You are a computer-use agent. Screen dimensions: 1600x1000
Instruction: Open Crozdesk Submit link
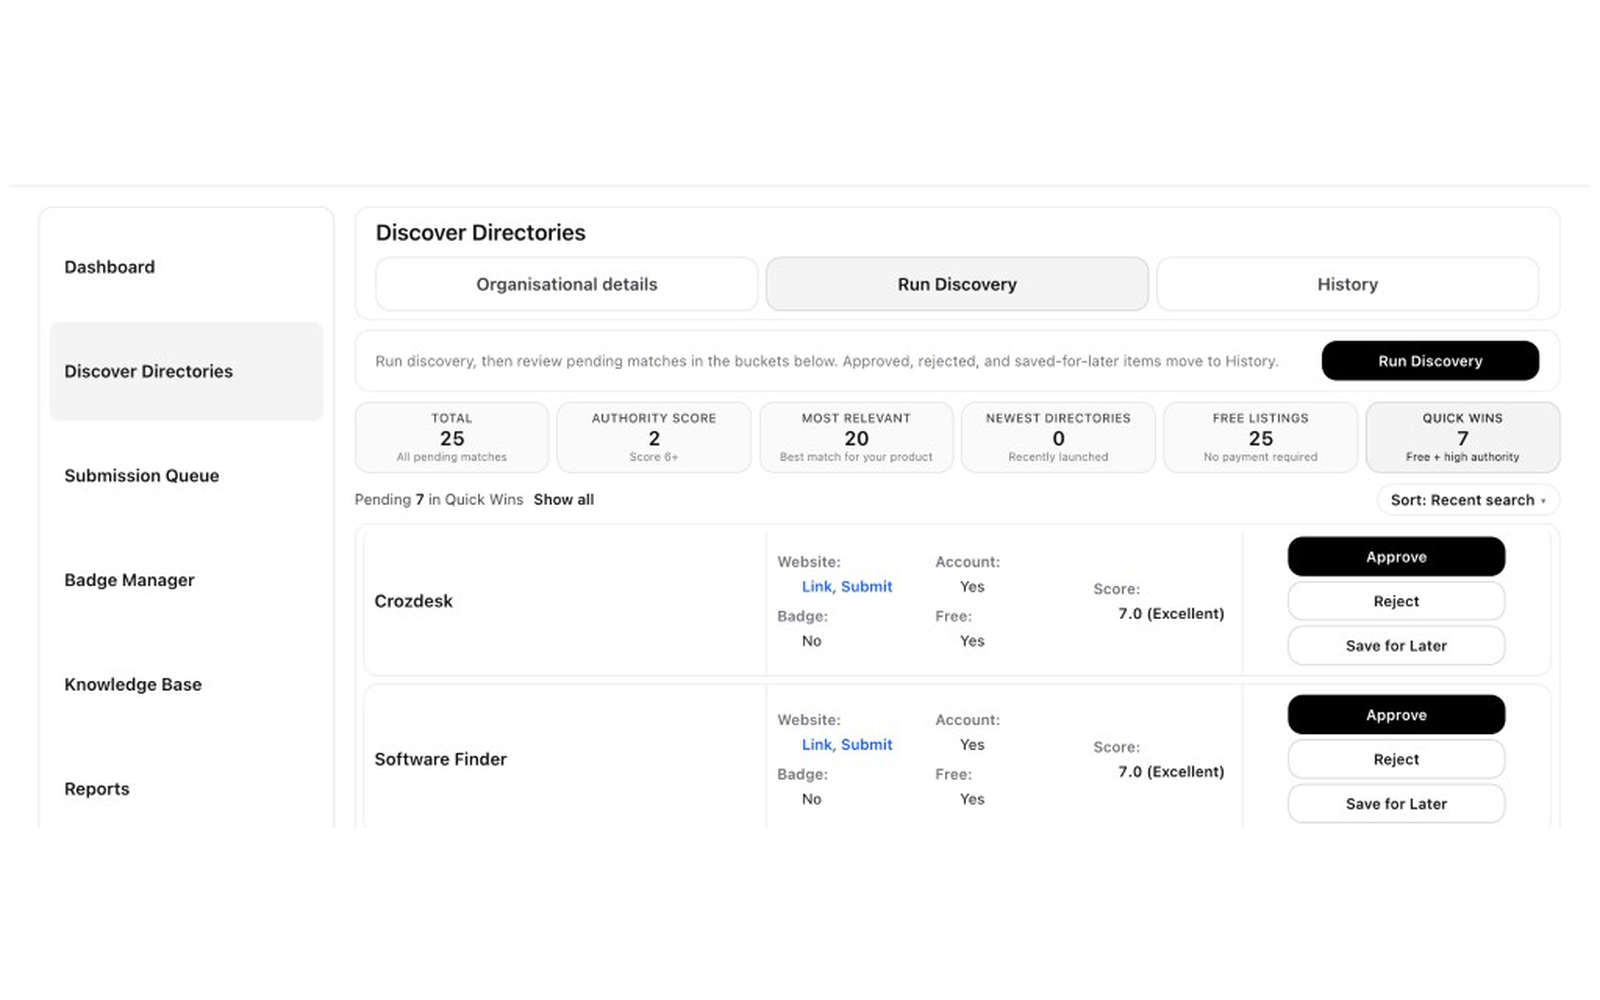click(867, 587)
